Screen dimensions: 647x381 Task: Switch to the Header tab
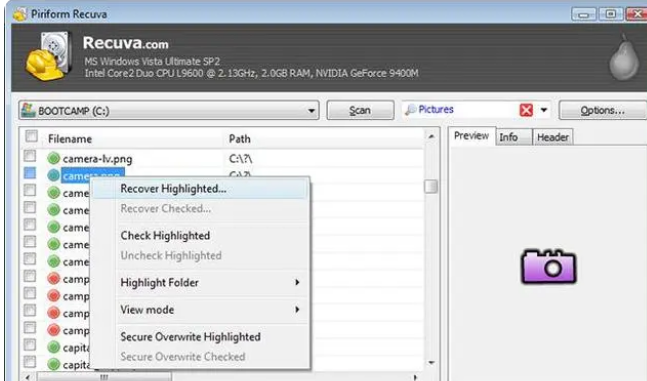[x=553, y=137]
